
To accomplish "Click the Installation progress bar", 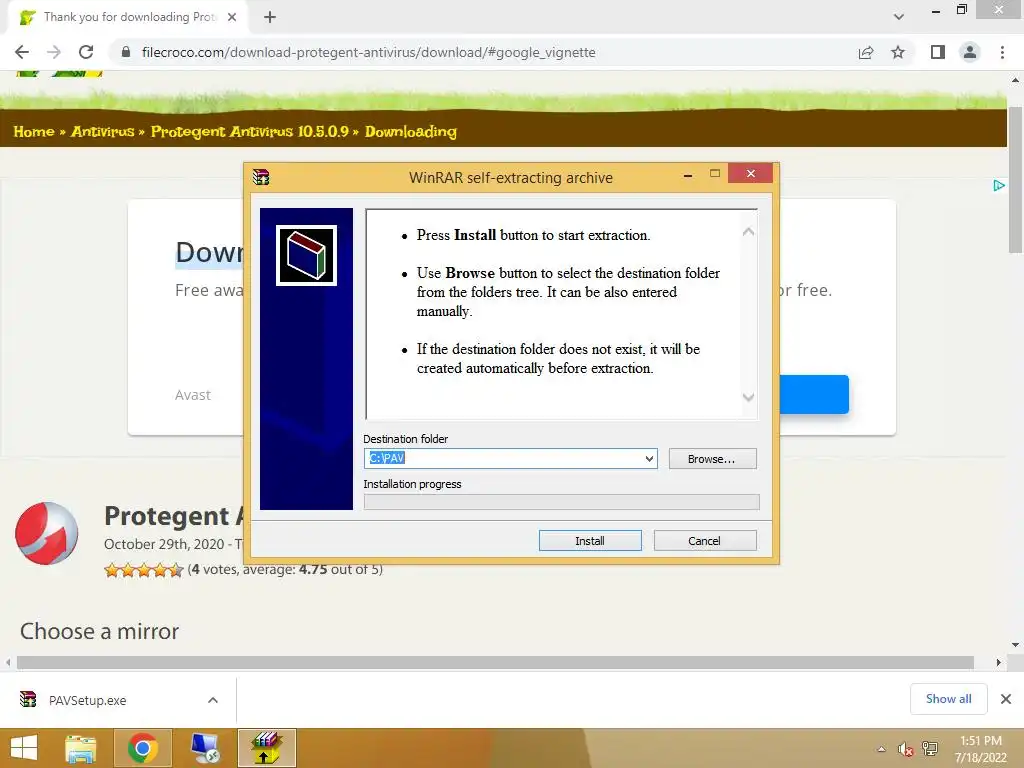I will pos(562,502).
